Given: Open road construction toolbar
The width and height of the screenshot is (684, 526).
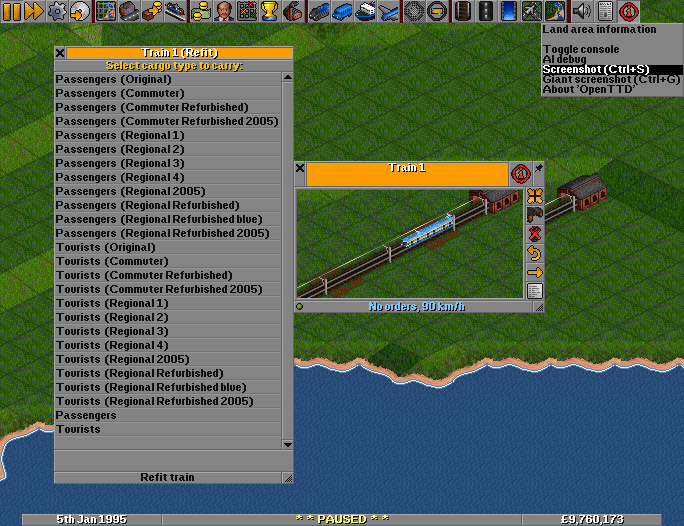Looking at the screenshot, I should pyautogui.click(x=486, y=11).
